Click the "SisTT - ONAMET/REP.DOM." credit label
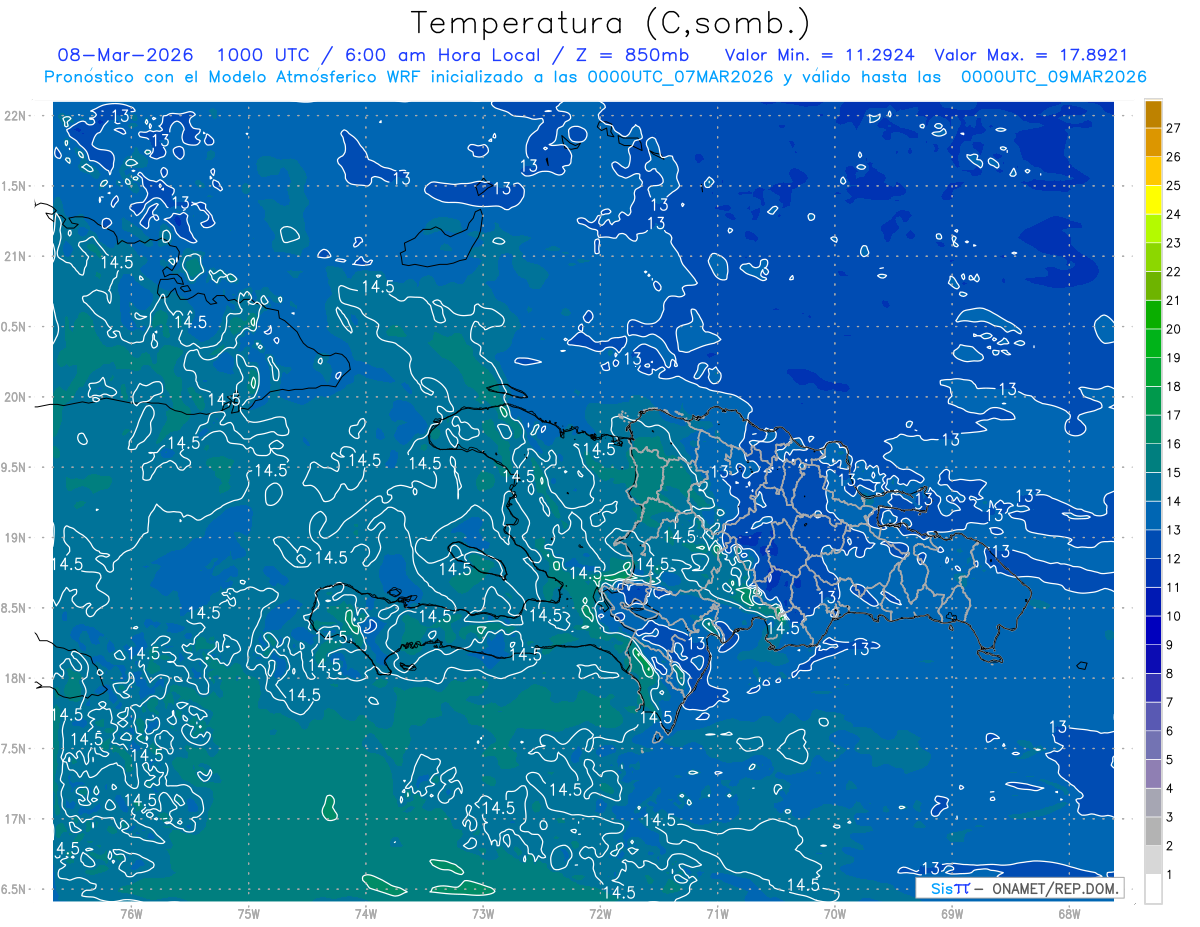Image resolution: width=1200 pixels, height=927 pixels. [x=1019, y=888]
